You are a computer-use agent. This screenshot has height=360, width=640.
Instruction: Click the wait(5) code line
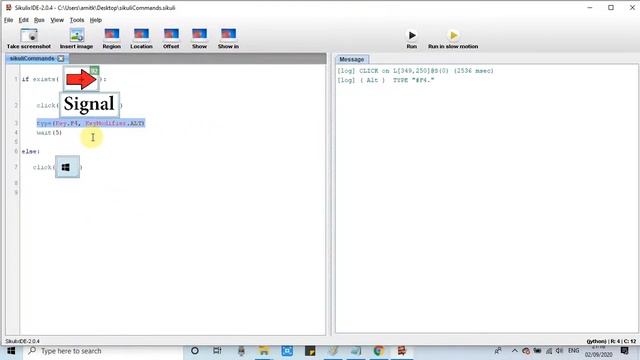(x=49, y=133)
